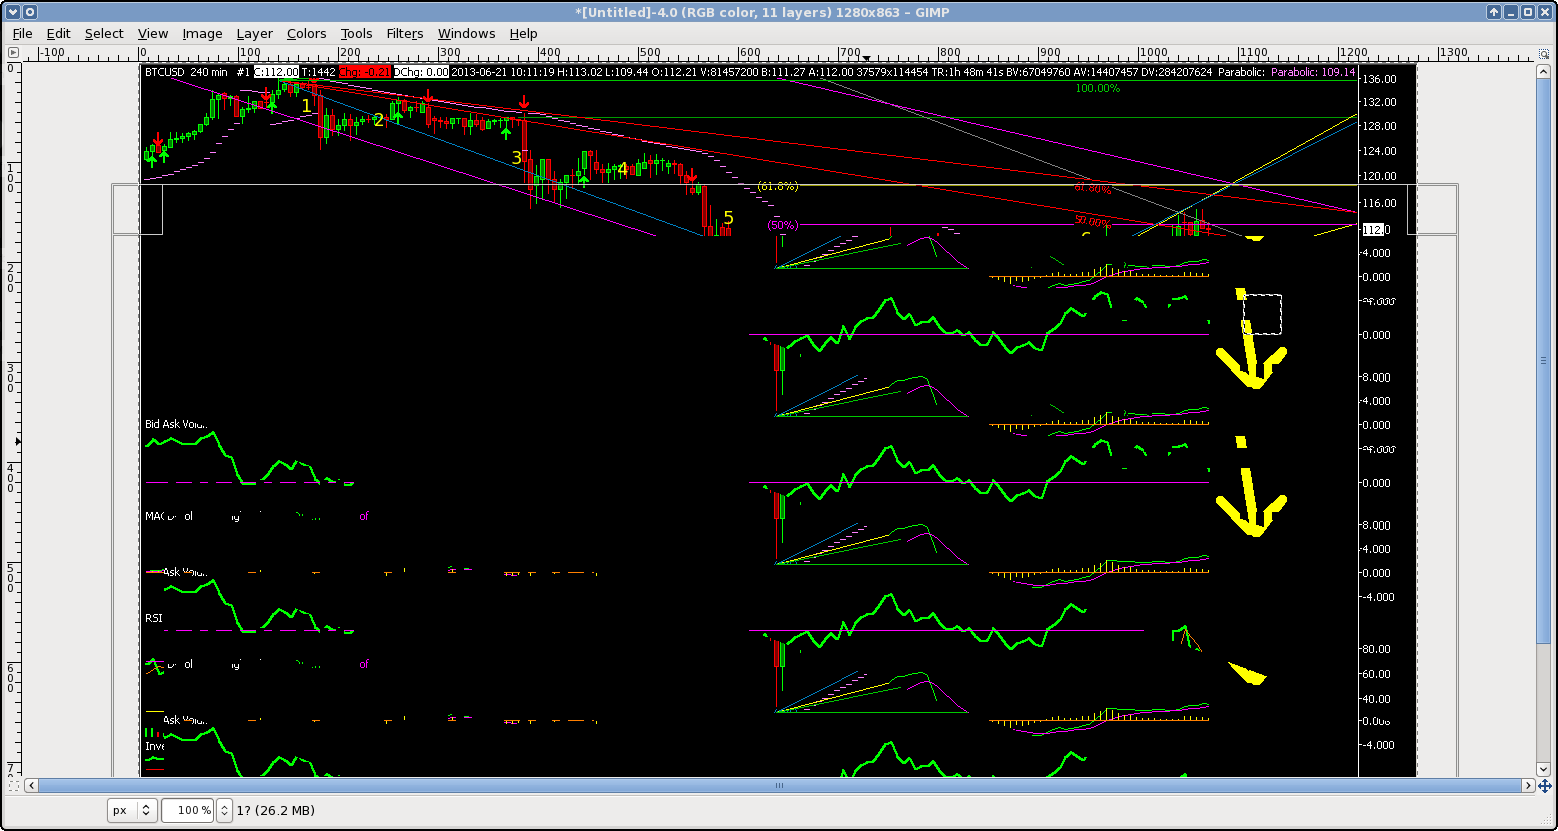Click the image navigation cross-arrows icon

(x=1545, y=786)
